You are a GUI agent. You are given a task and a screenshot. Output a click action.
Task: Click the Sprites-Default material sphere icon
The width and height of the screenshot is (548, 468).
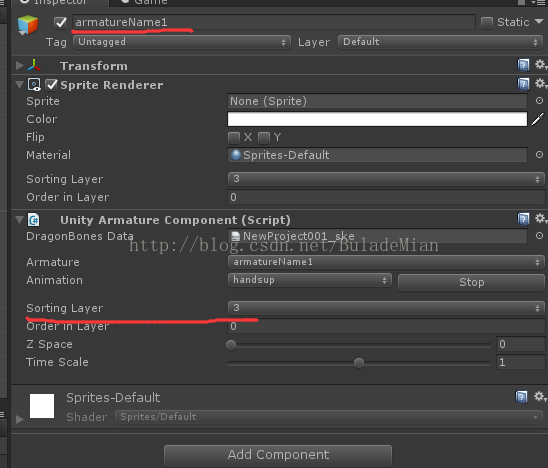pyautogui.click(x=236, y=154)
